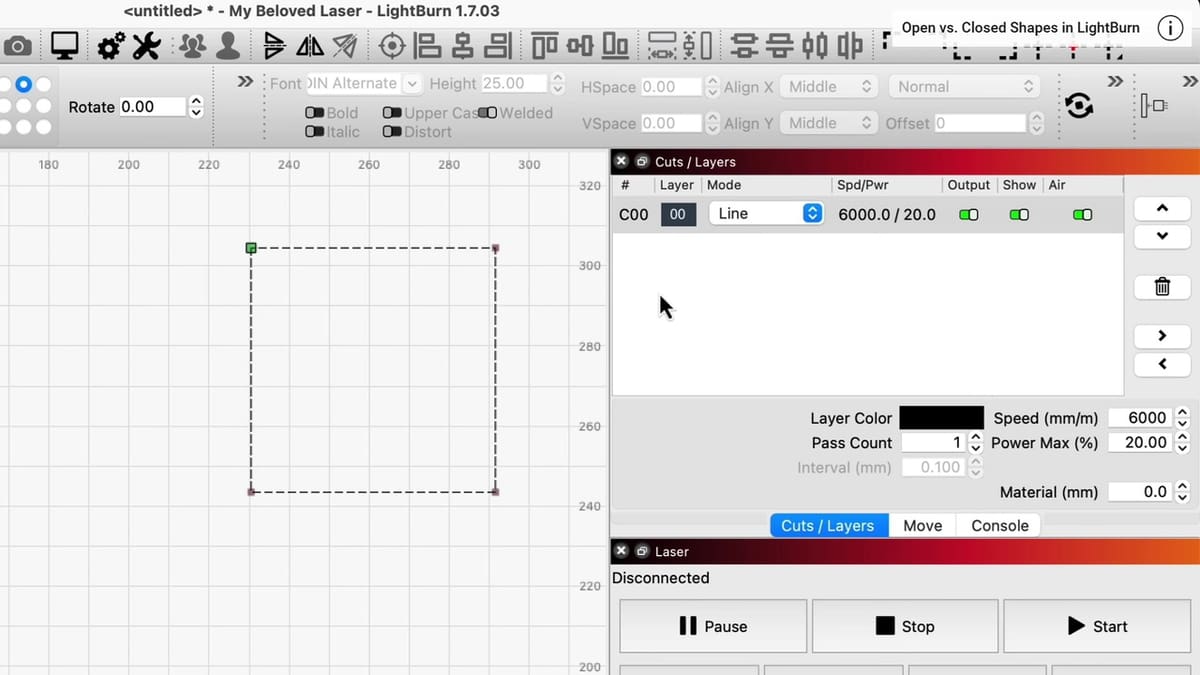Toggle Show switch for layer C00

point(1018,214)
